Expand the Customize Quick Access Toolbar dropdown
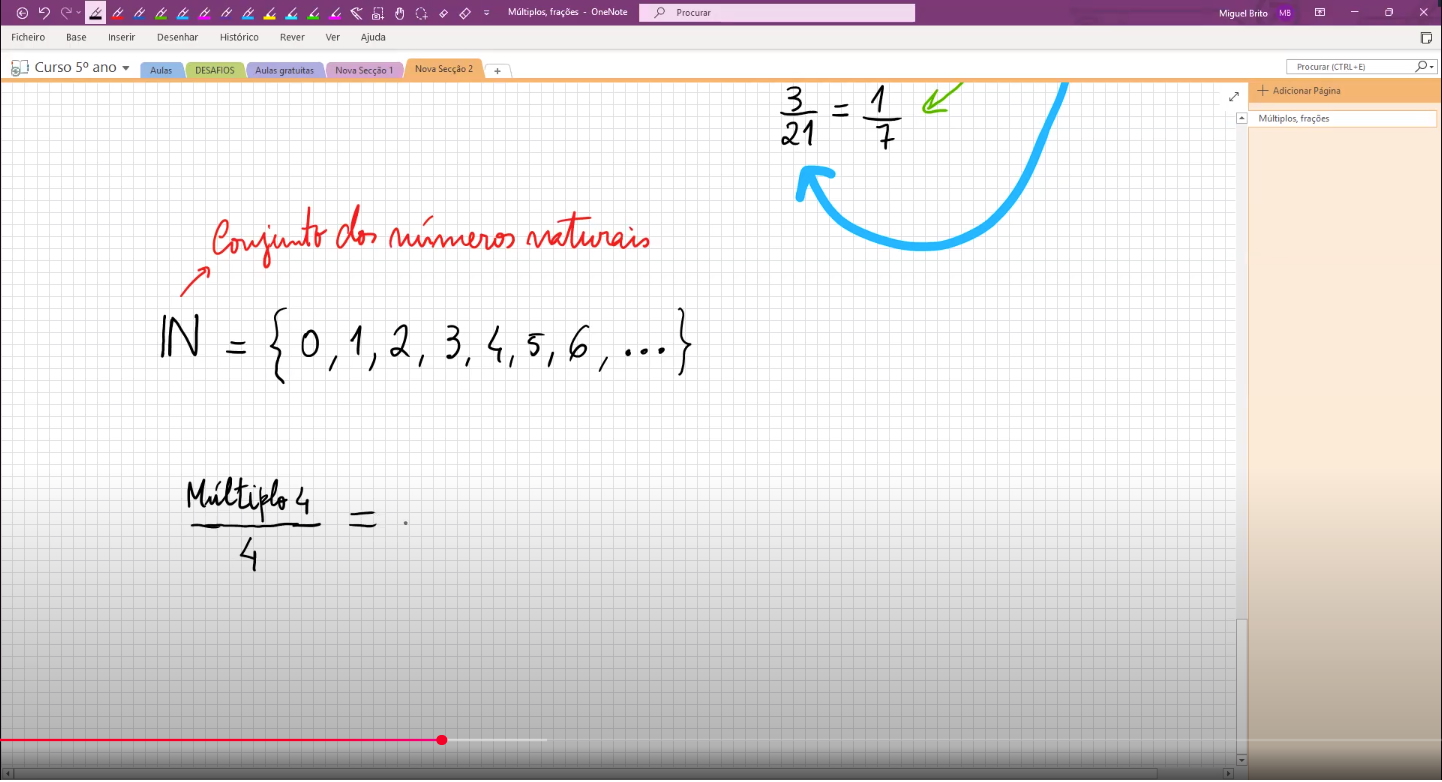Viewport: 1442px width, 782px height. 486,13
